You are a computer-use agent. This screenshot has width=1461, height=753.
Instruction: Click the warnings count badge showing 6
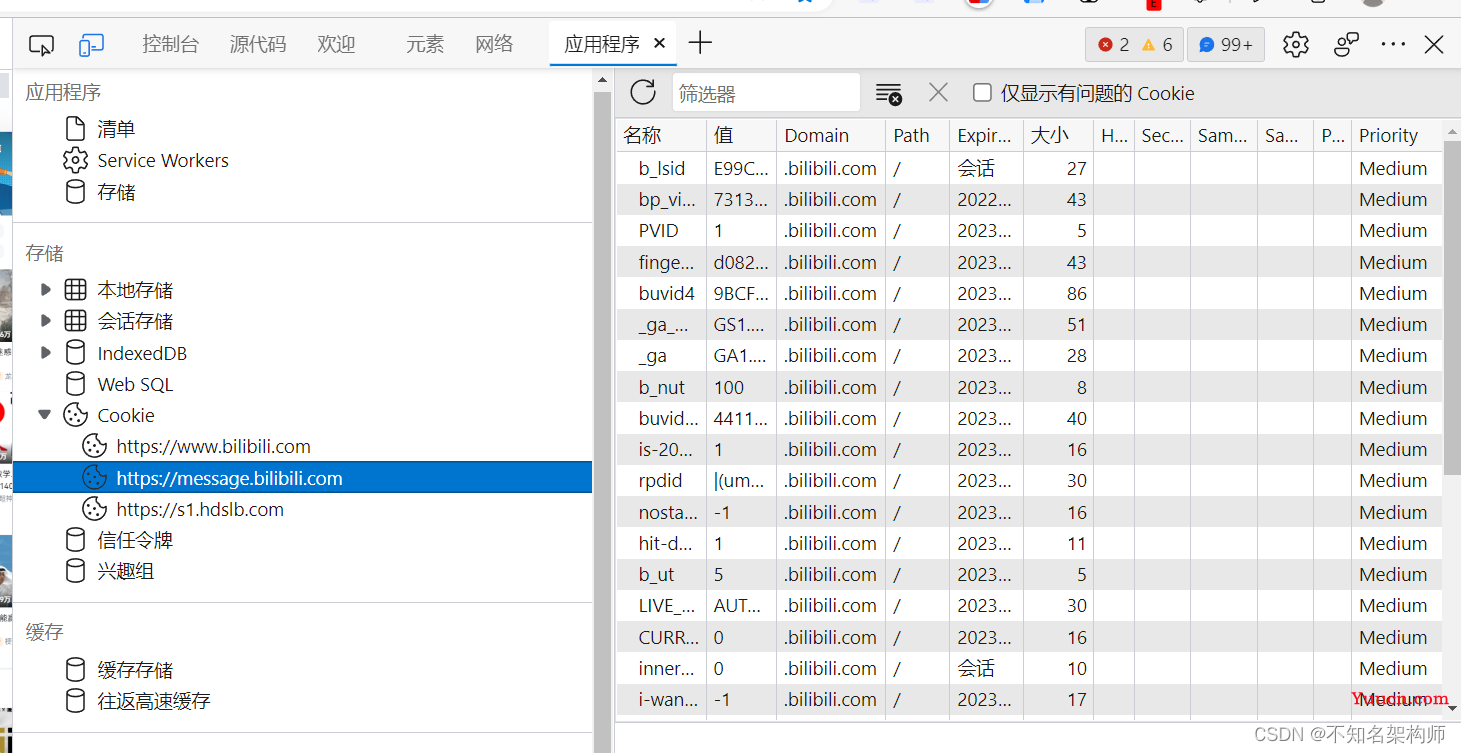pos(1157,44)
